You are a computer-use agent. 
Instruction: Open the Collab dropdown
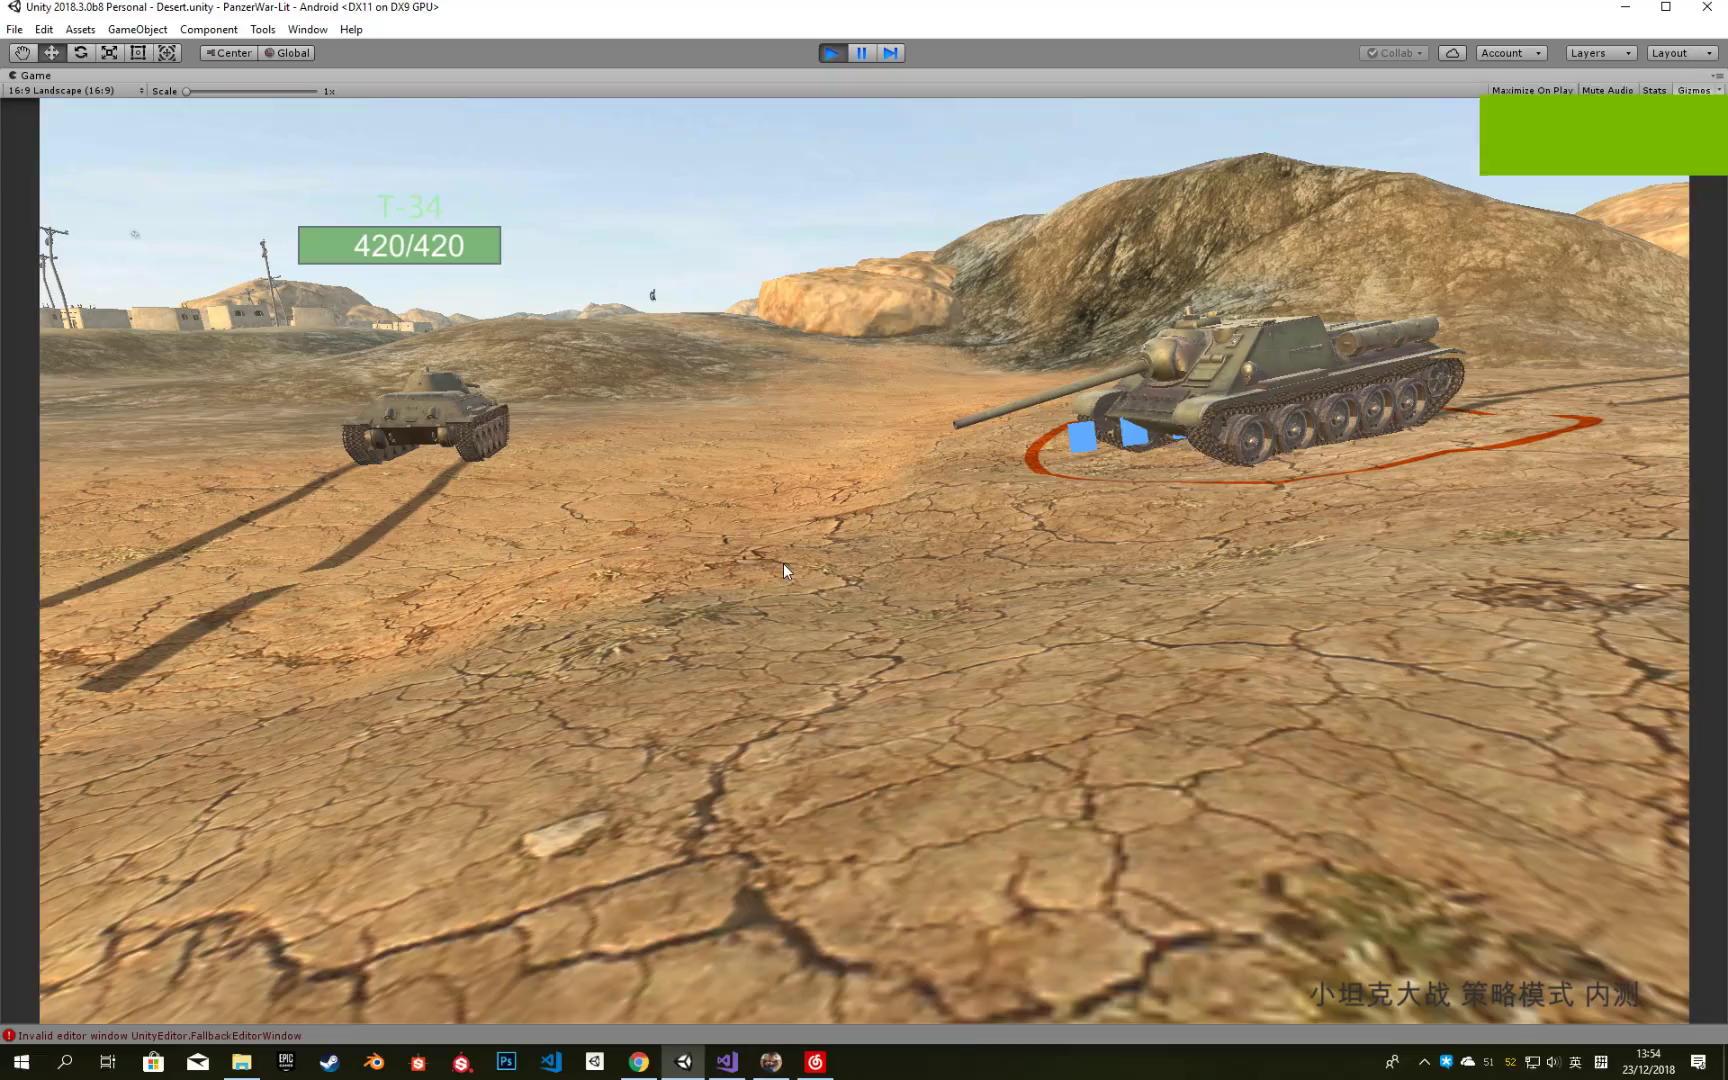click(1394, 53)
